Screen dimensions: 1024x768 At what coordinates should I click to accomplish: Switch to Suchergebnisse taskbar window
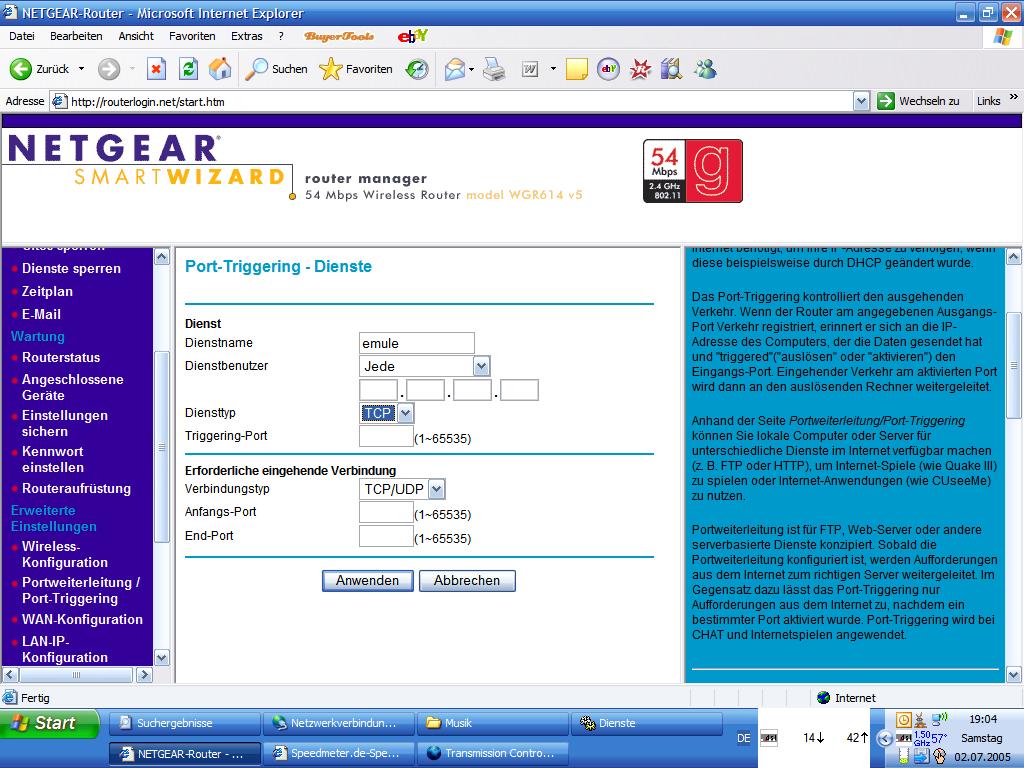point(185,723)
